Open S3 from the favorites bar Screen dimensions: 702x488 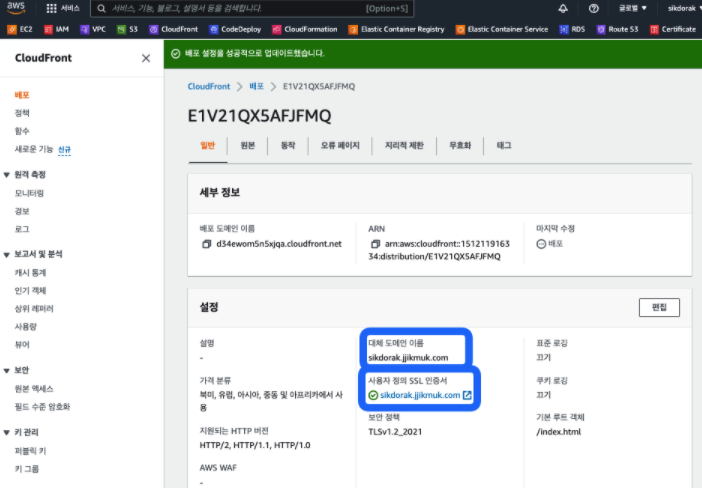(x=127, y=30)
